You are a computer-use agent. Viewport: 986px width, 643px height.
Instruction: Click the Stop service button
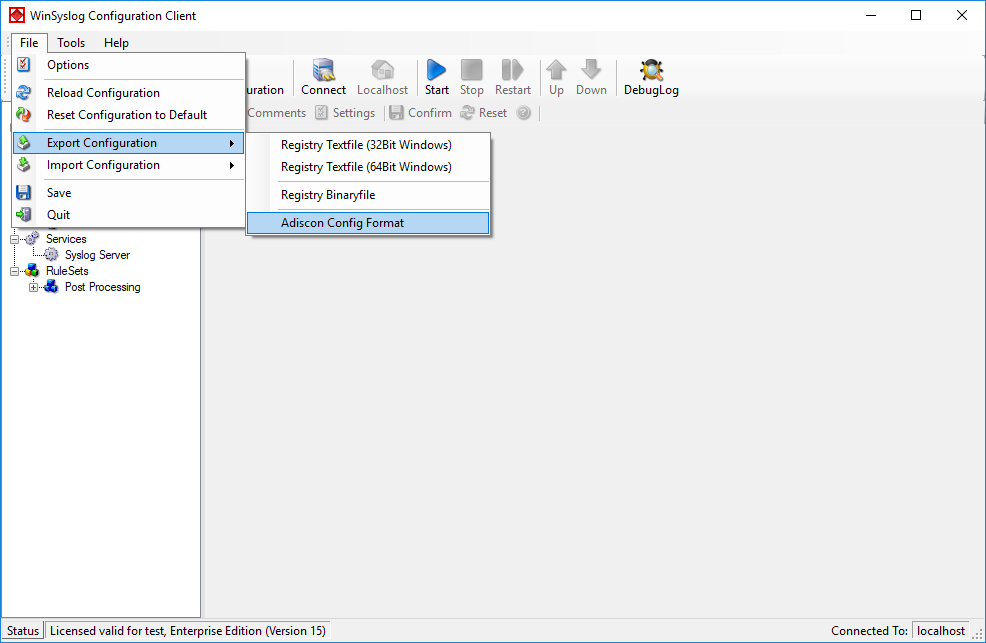click(x=472, y=77)
